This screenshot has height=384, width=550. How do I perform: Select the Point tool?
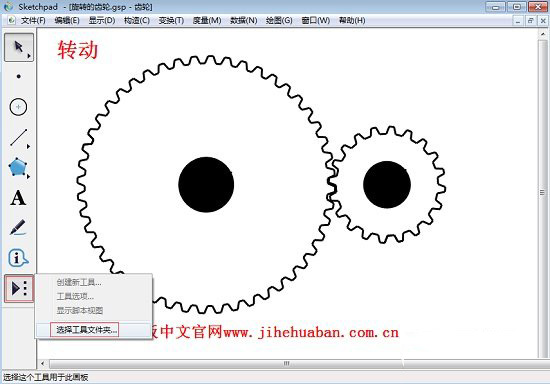pyautogui.click(x=19, y=76)
